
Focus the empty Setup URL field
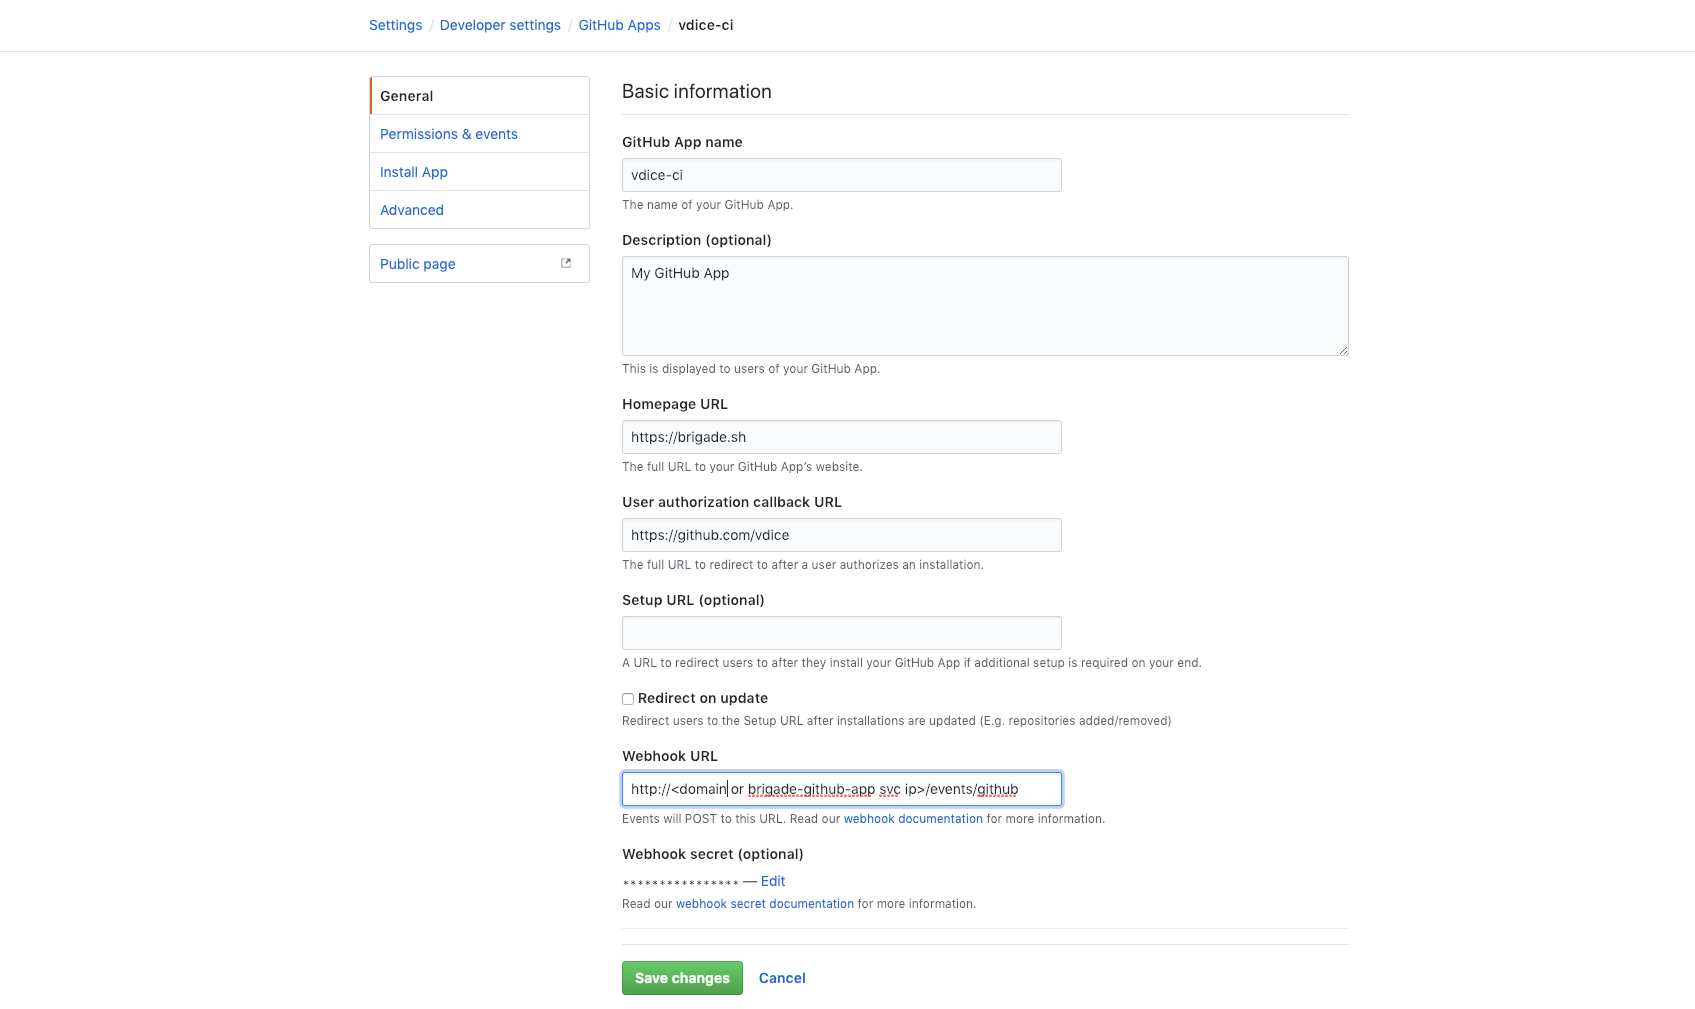tap(841, 633)
